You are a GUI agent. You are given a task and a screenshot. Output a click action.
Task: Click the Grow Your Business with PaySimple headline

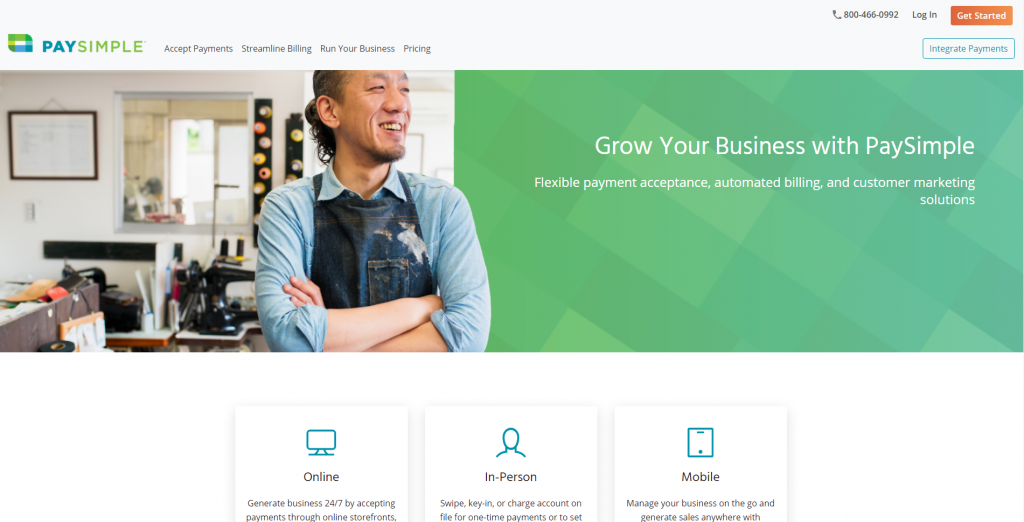pos(784,146)
